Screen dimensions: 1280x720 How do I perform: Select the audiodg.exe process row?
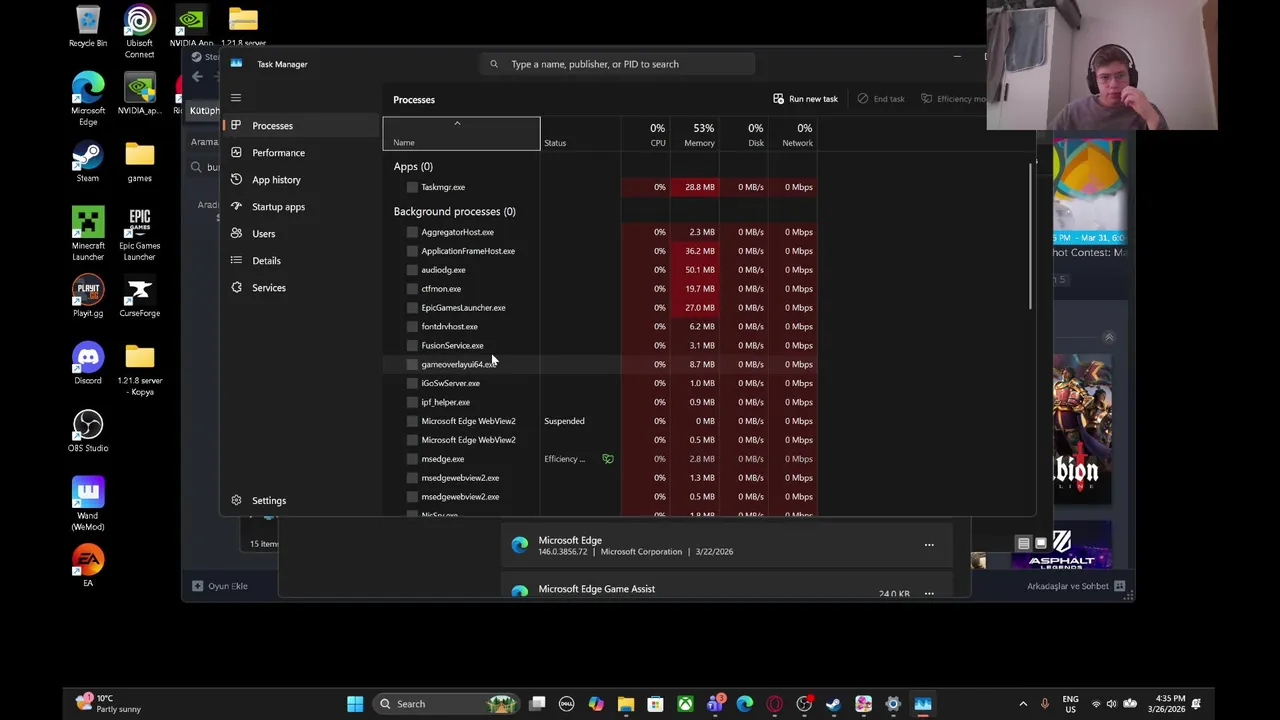point(600,270)
